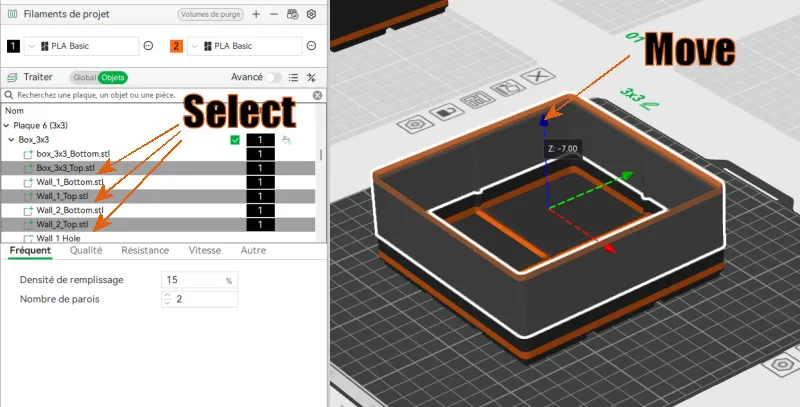Collapse the Box_3x3 object node
This screenshot has width=800, height=407.
pyautogui.click(x=11, y=140)
